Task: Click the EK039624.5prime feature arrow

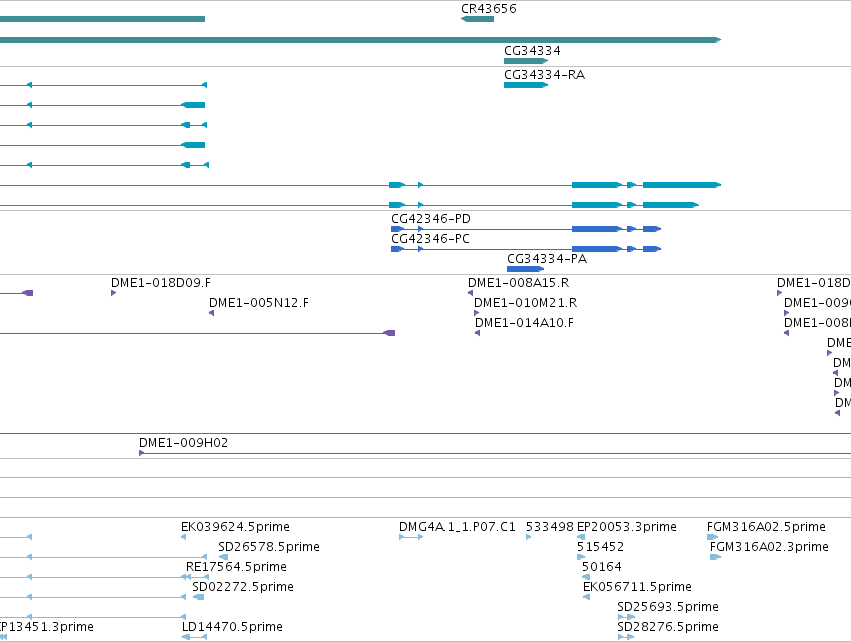Action: (183, 537)
